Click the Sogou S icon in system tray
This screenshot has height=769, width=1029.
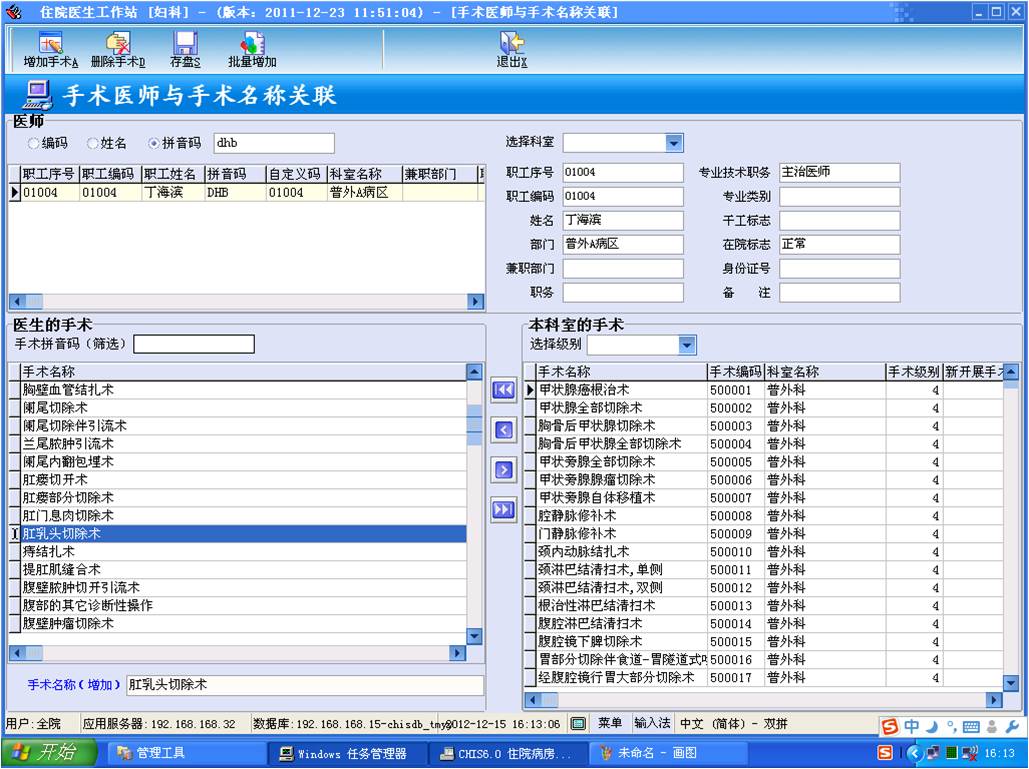click(x=885, y=753)
